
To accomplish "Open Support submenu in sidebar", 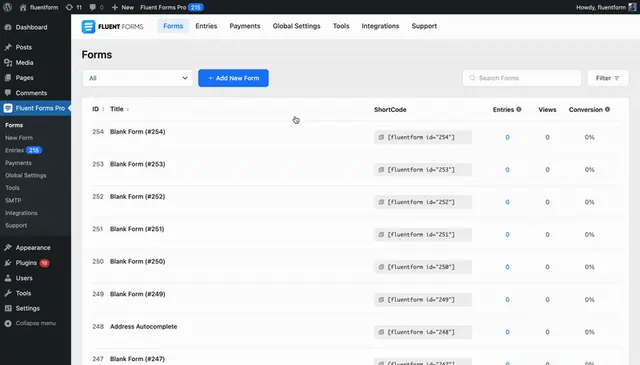I will (16, 225).
